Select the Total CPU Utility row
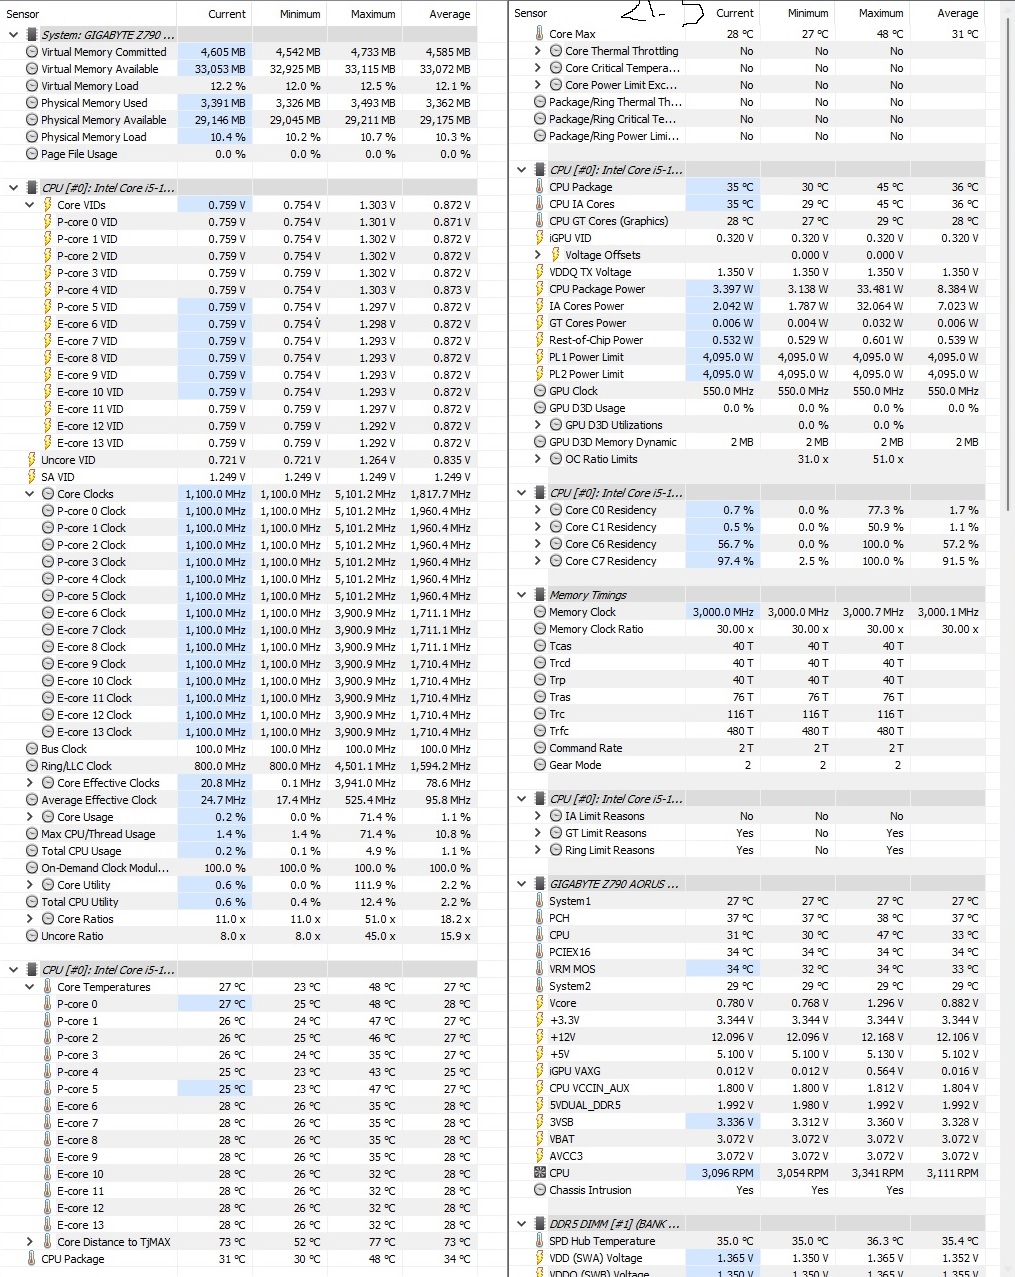 point(238,902)
